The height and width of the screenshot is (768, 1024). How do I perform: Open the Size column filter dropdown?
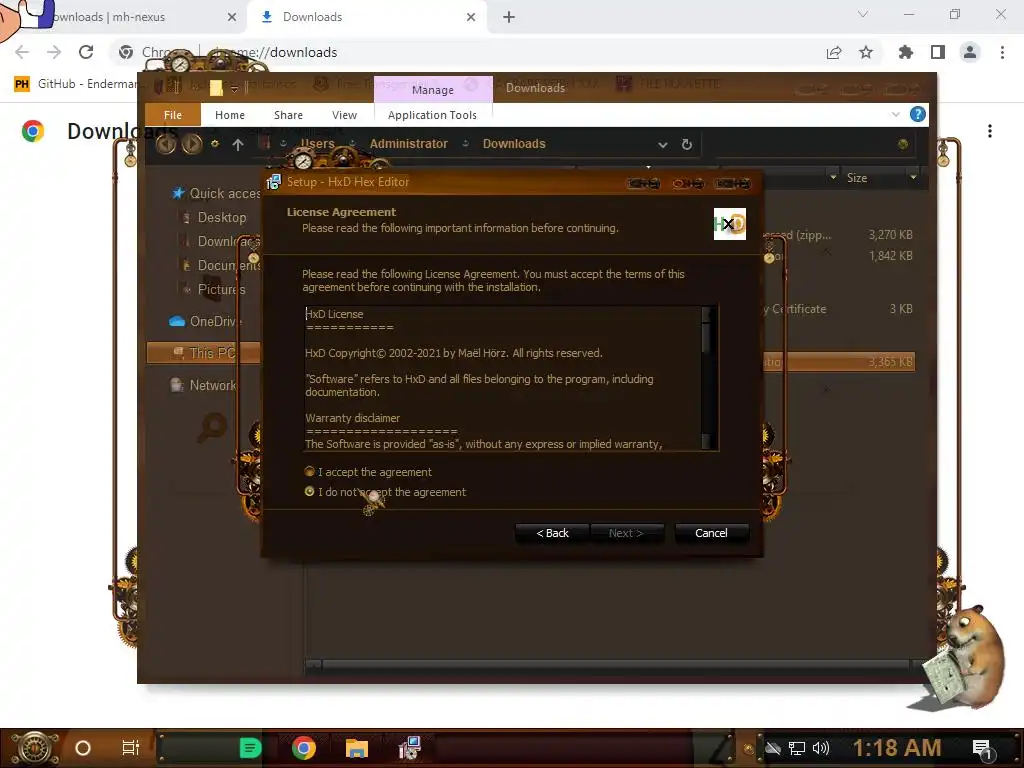(913, 177)
